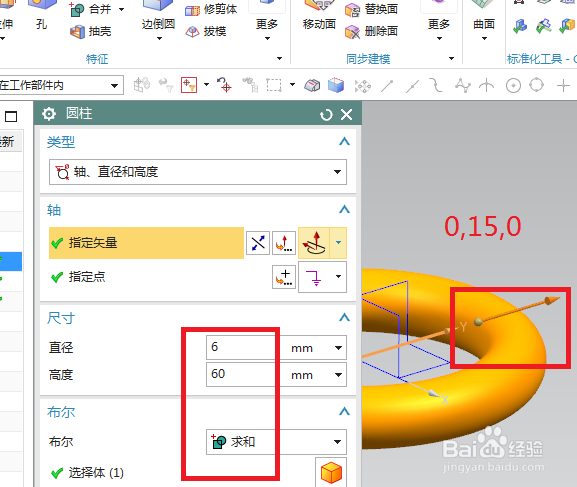
Task: Toggle the existing point plus snap icon
Action: (563, 85)
